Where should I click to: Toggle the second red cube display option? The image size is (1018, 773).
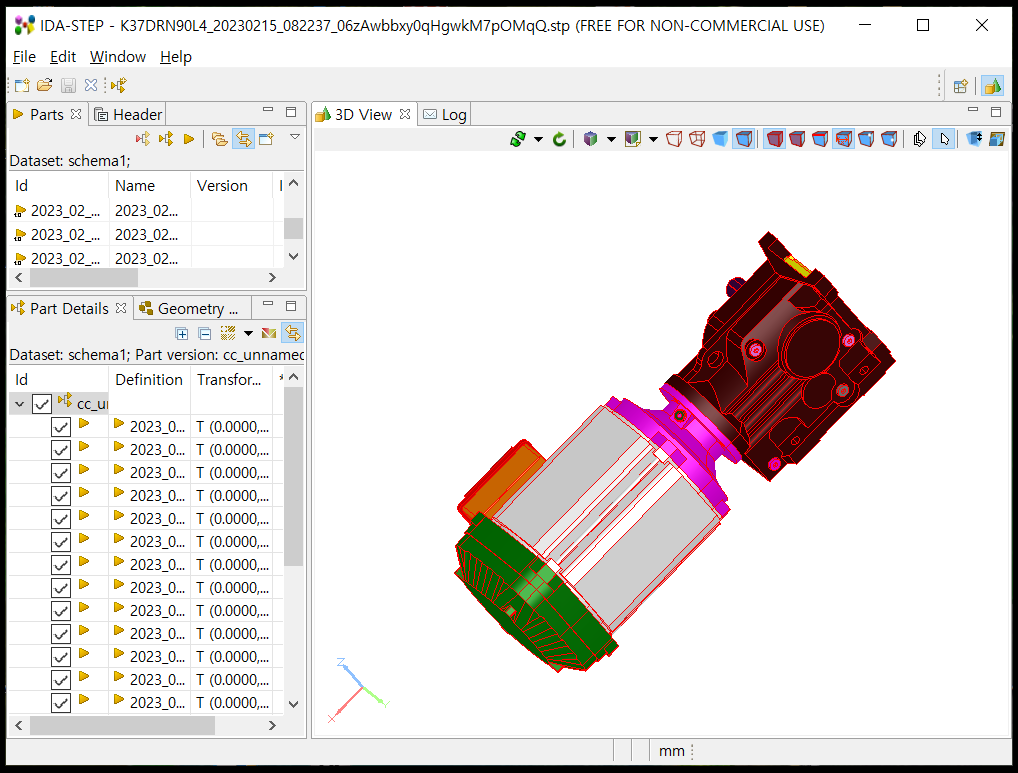(797, 139)
